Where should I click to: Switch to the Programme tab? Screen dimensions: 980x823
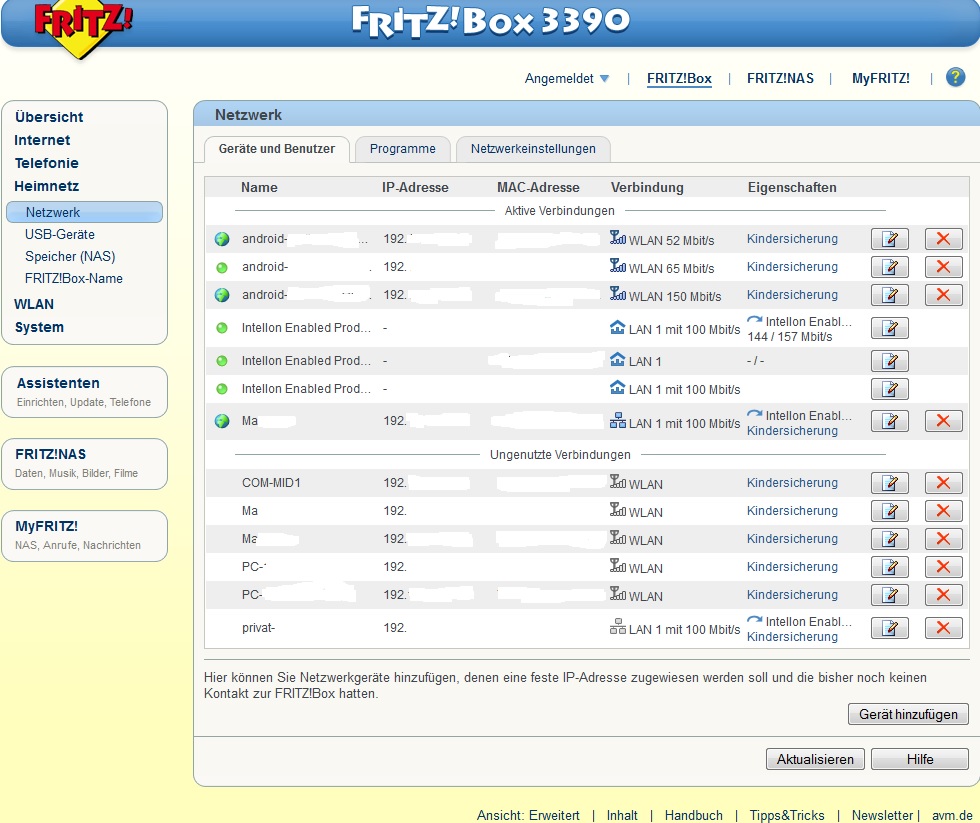coord(402,149)
